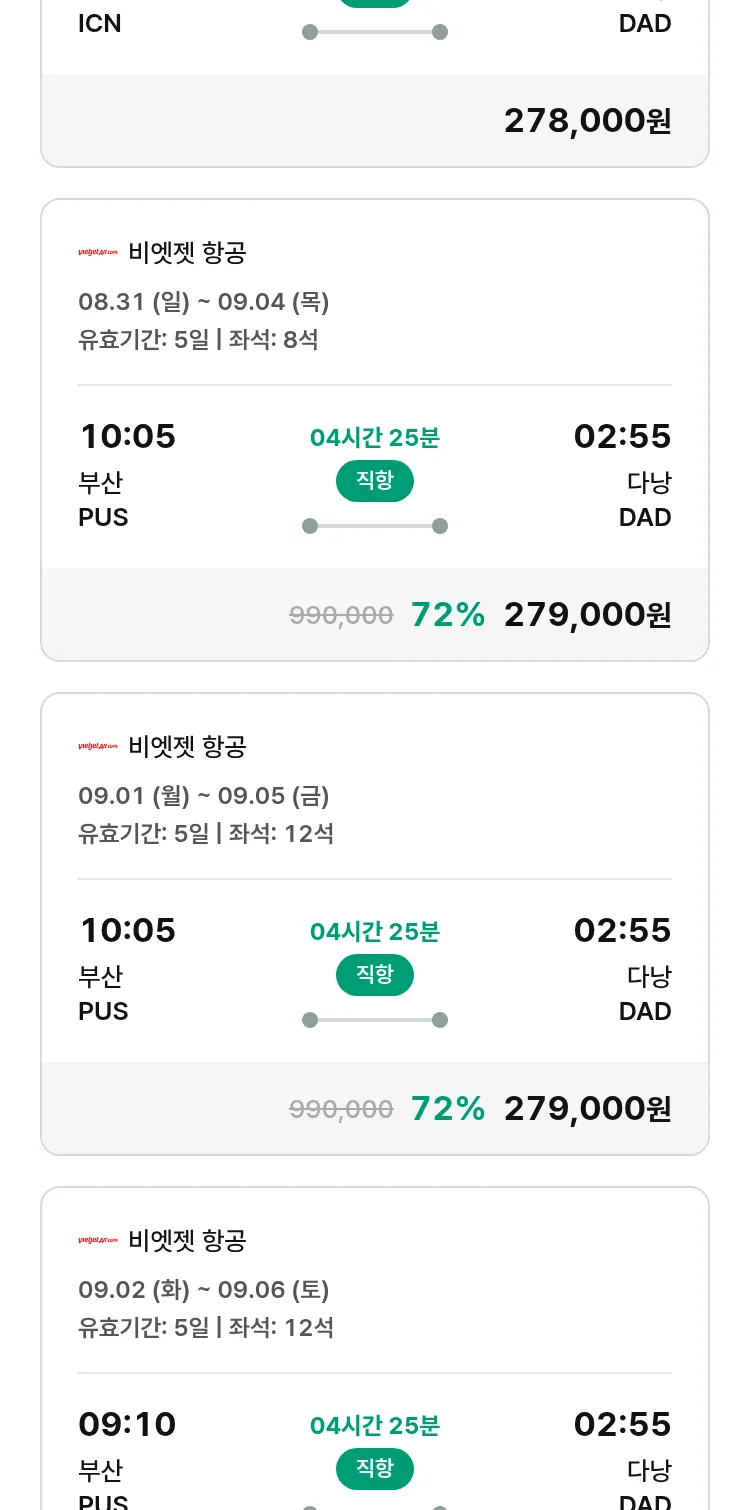Click the route line on the ICN–DAD card
This screenshot has height=1510, width=750.
(x=375, y=32)
